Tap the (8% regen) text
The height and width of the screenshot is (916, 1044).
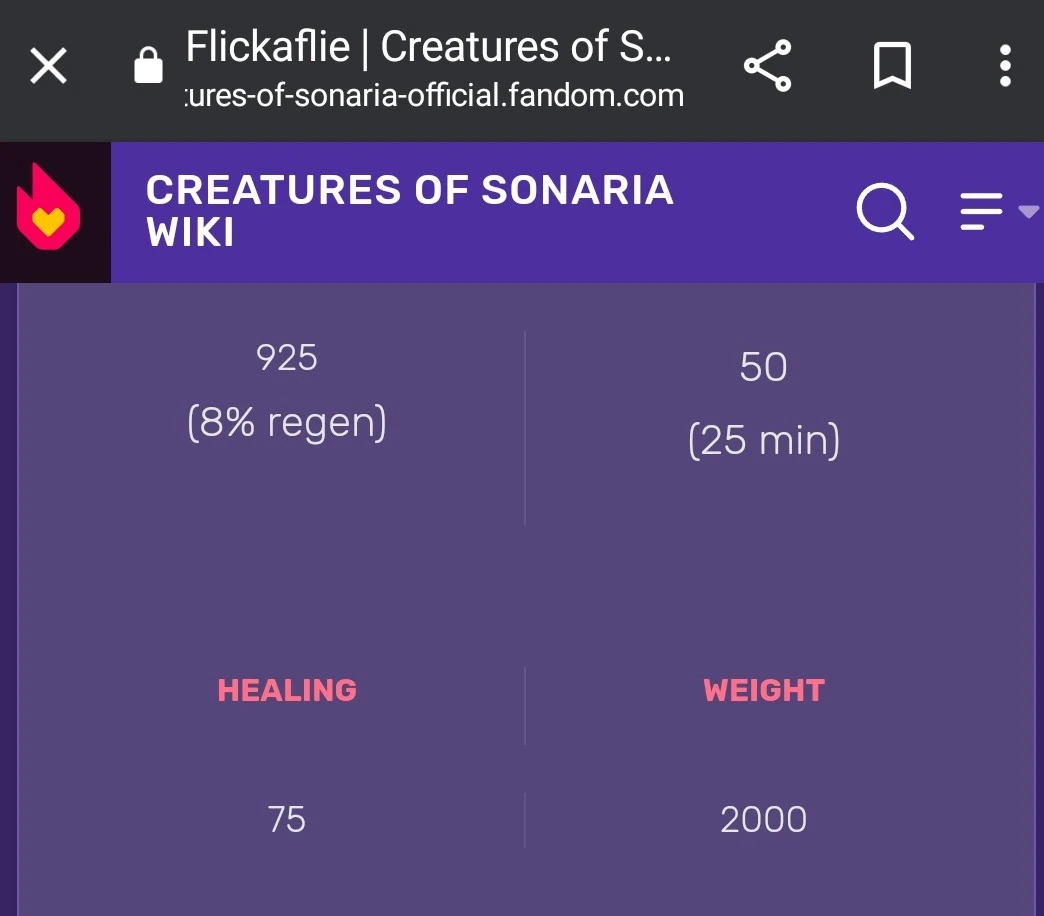pyautogui.click(x=287, y=423)
